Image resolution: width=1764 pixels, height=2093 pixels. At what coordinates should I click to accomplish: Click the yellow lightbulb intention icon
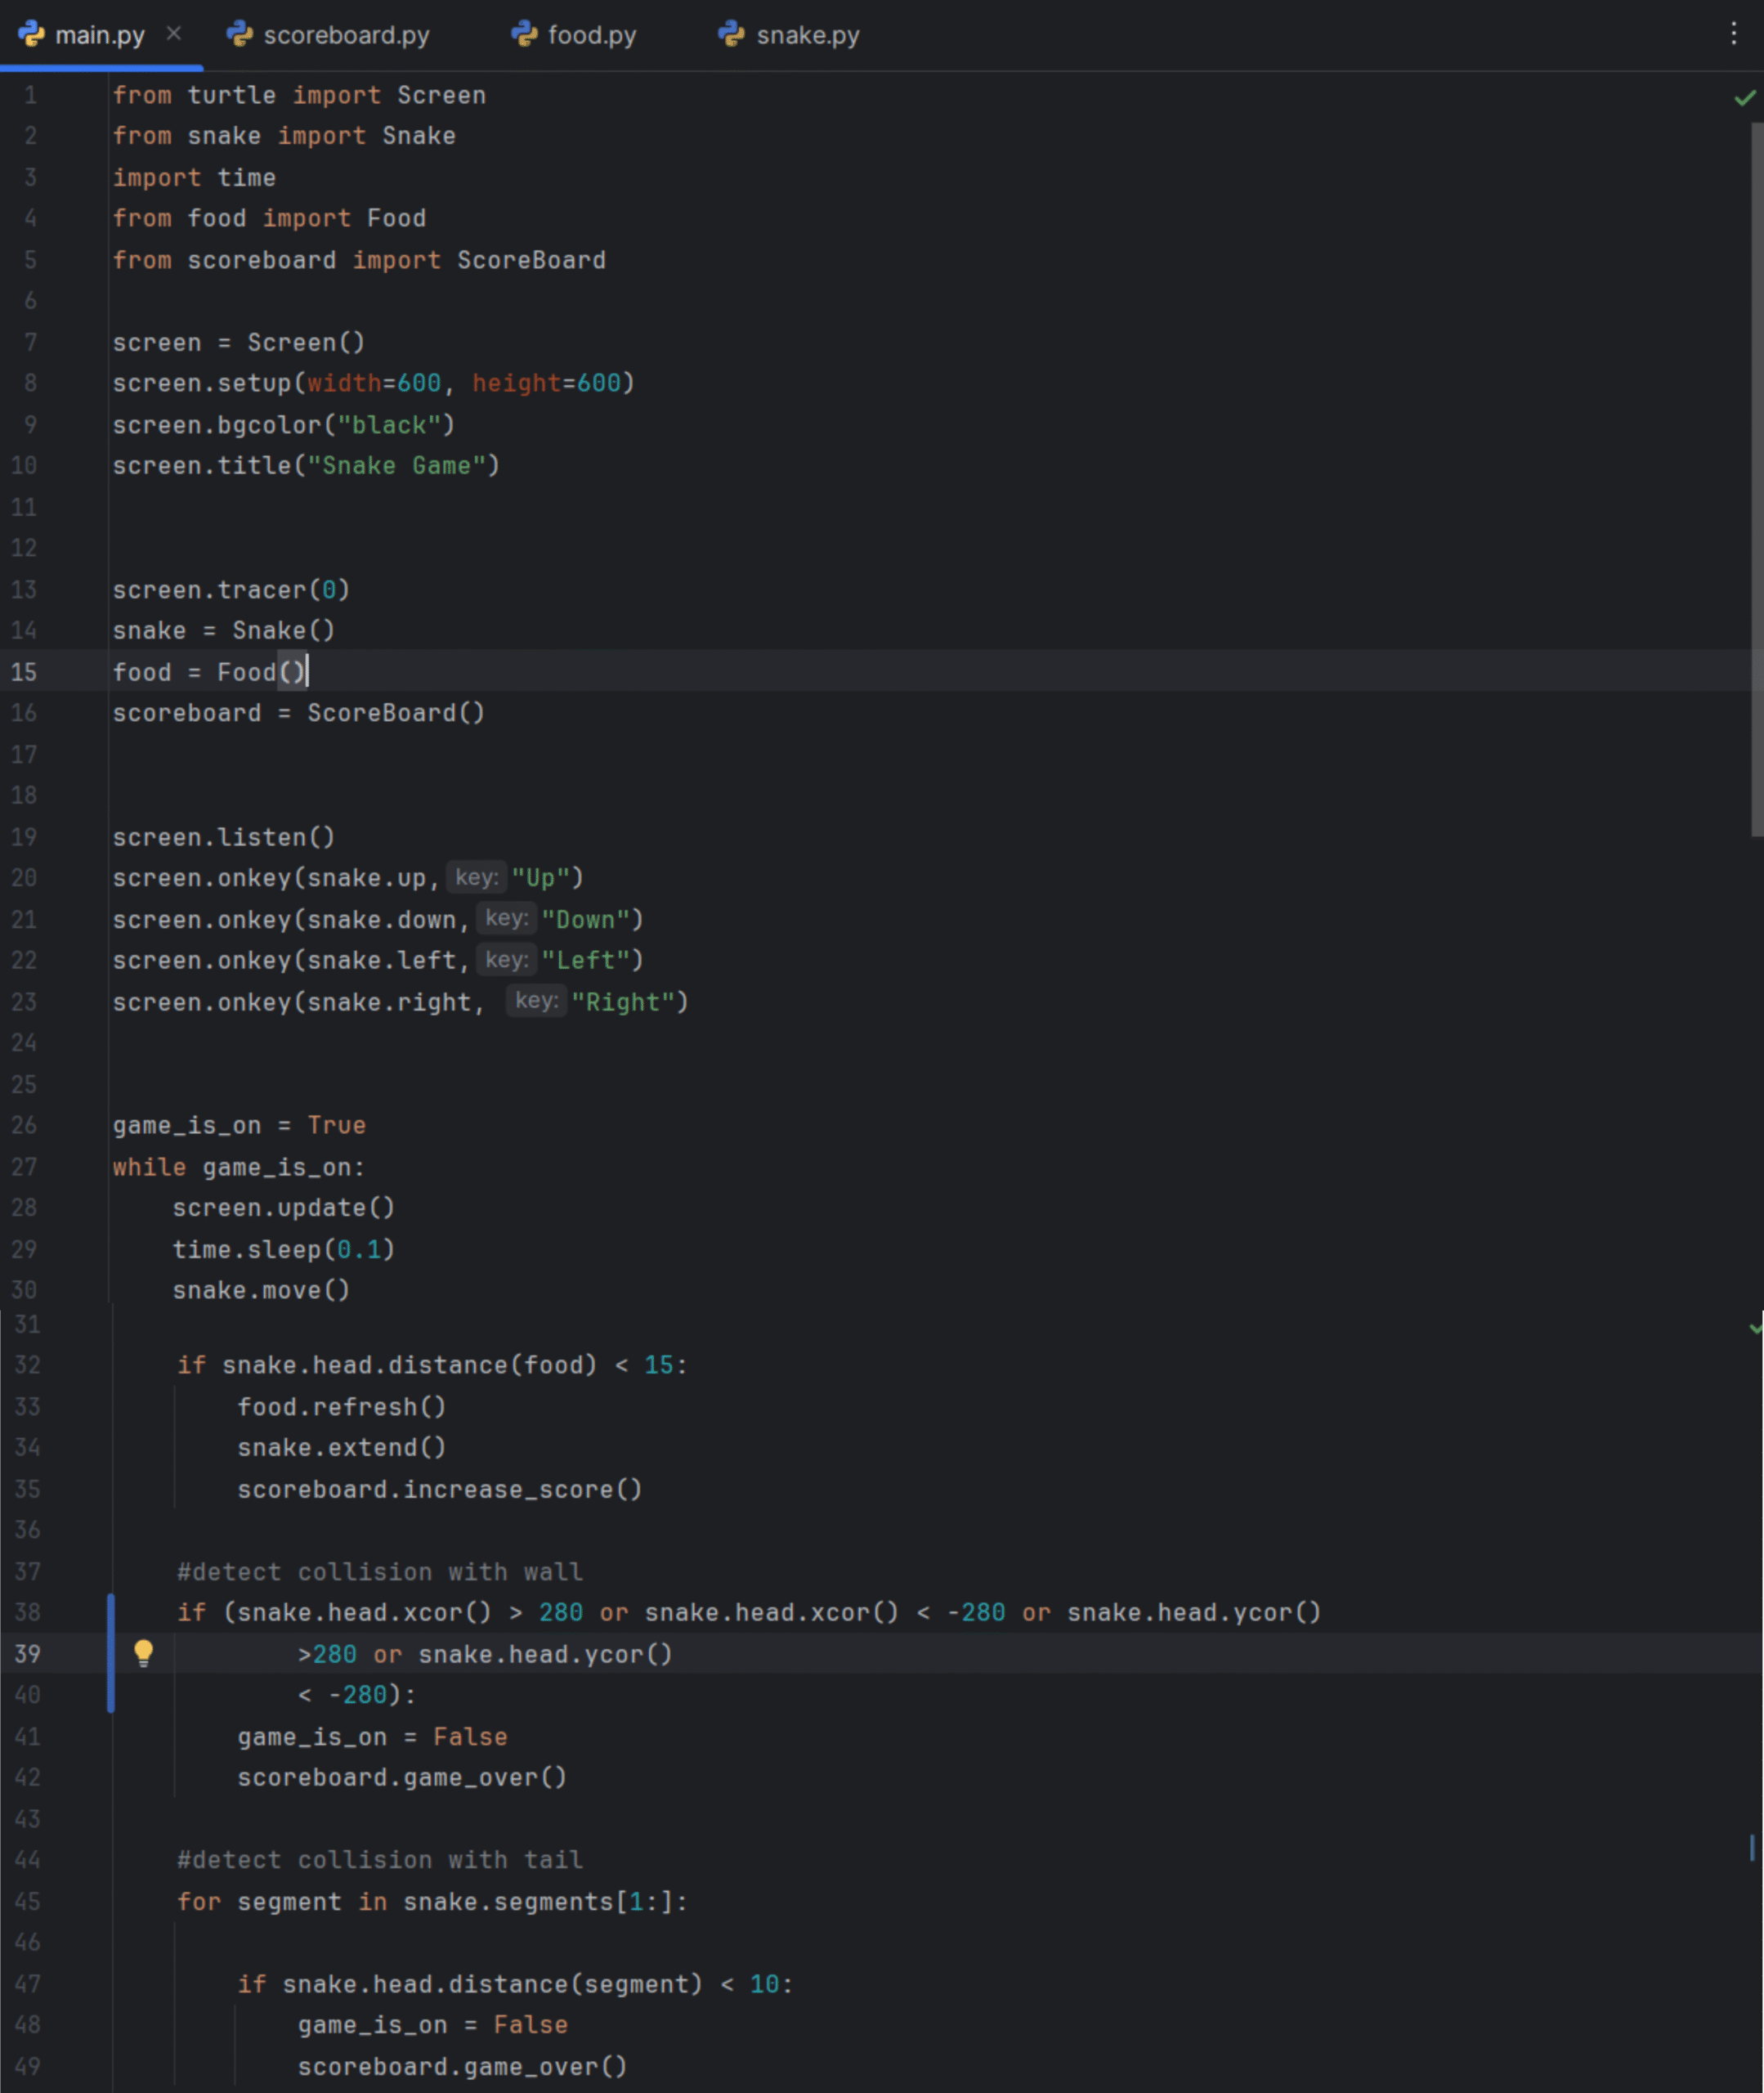pyautogui.click(x=143, y=1652)
